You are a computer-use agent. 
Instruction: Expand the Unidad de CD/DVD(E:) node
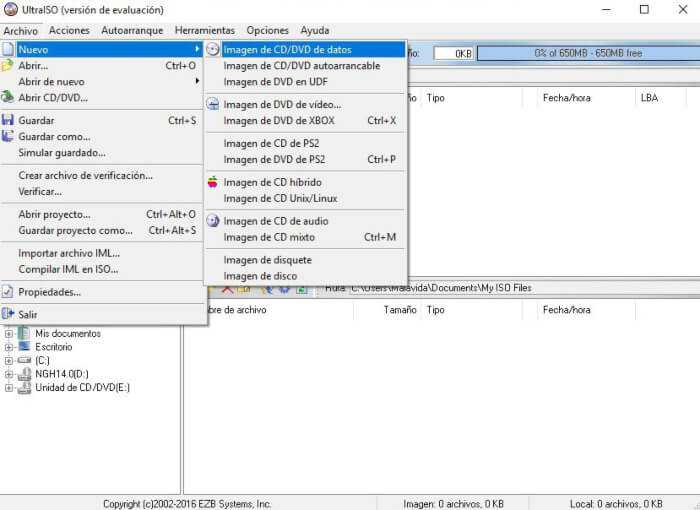pos(9,387)
